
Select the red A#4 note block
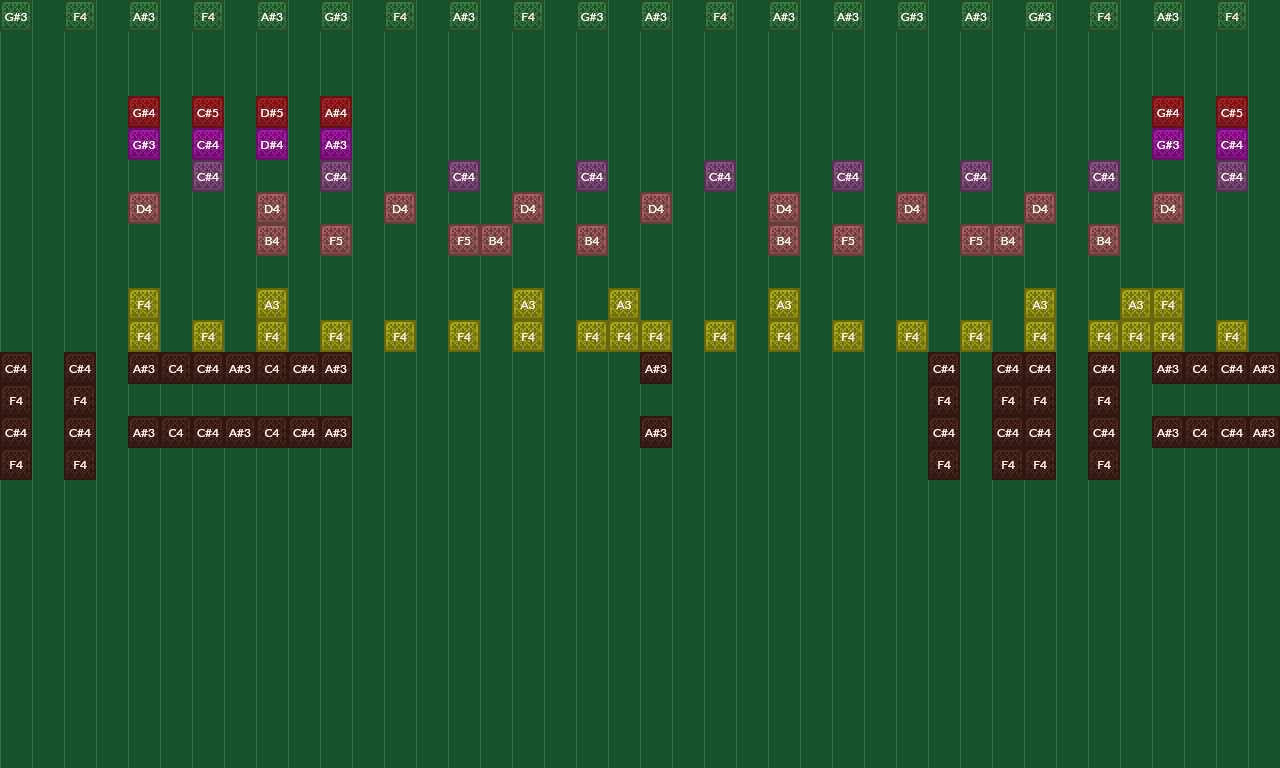pyautogui.click(x=336, y=112)
